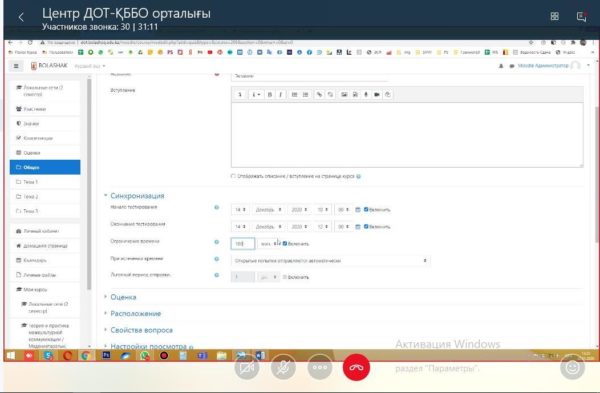Open the end-of-test calendar picker
This screenshot has width=600, height=393.
(x=358, y=227)
